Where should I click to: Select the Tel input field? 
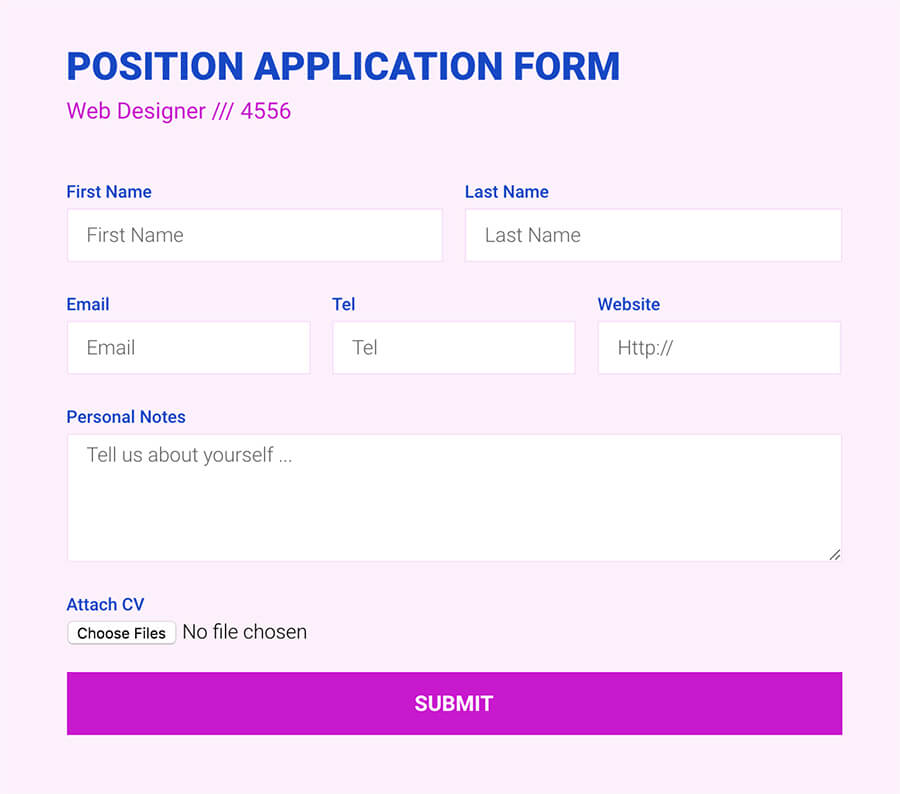coord(453,348)
